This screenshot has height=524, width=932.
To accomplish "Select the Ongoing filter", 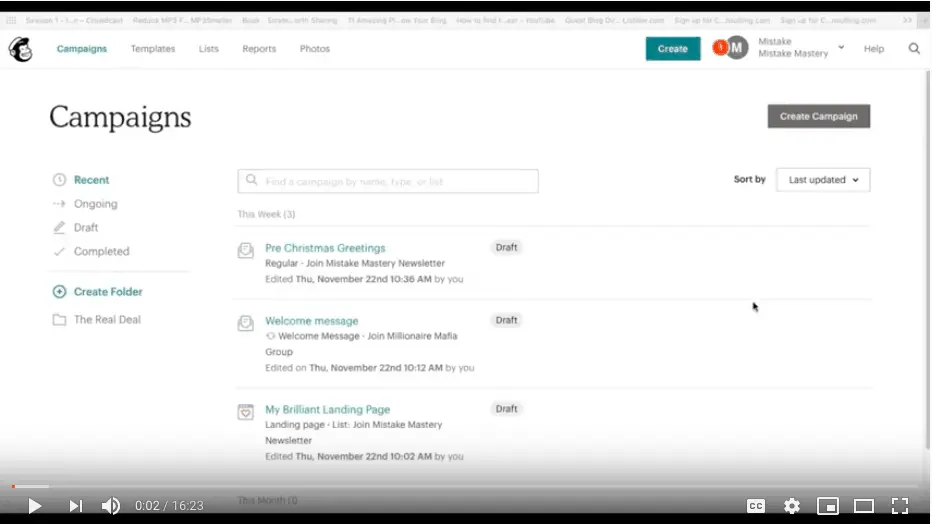I will [x=96, y=204].
